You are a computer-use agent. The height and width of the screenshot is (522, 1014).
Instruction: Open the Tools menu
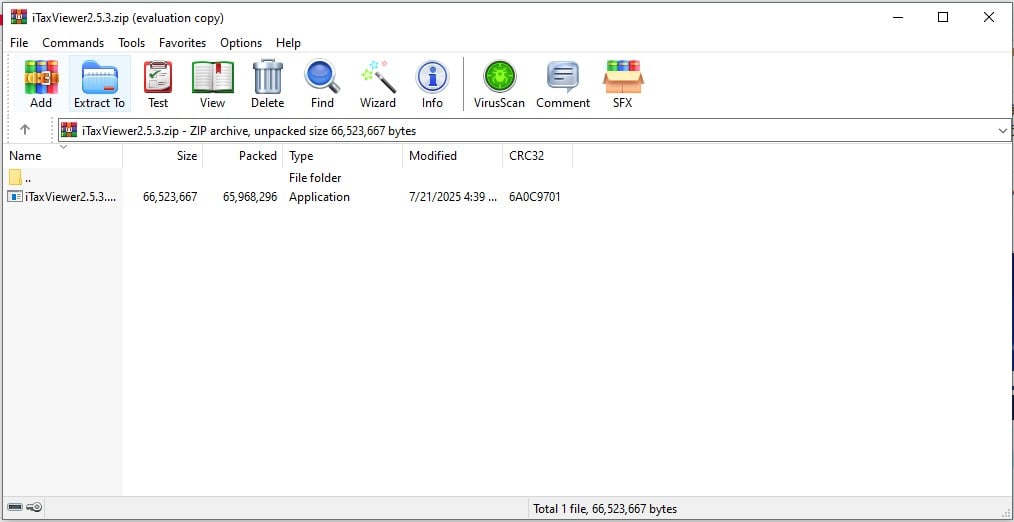[131, 43]
